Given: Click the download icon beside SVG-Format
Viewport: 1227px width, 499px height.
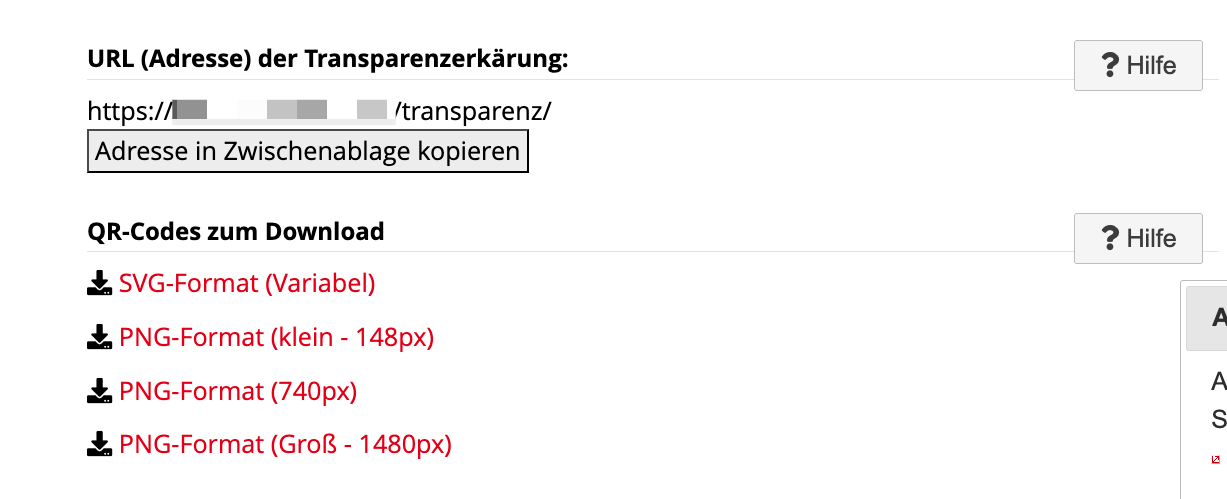Looking at the screenshot, I should (x=99, y=284).
